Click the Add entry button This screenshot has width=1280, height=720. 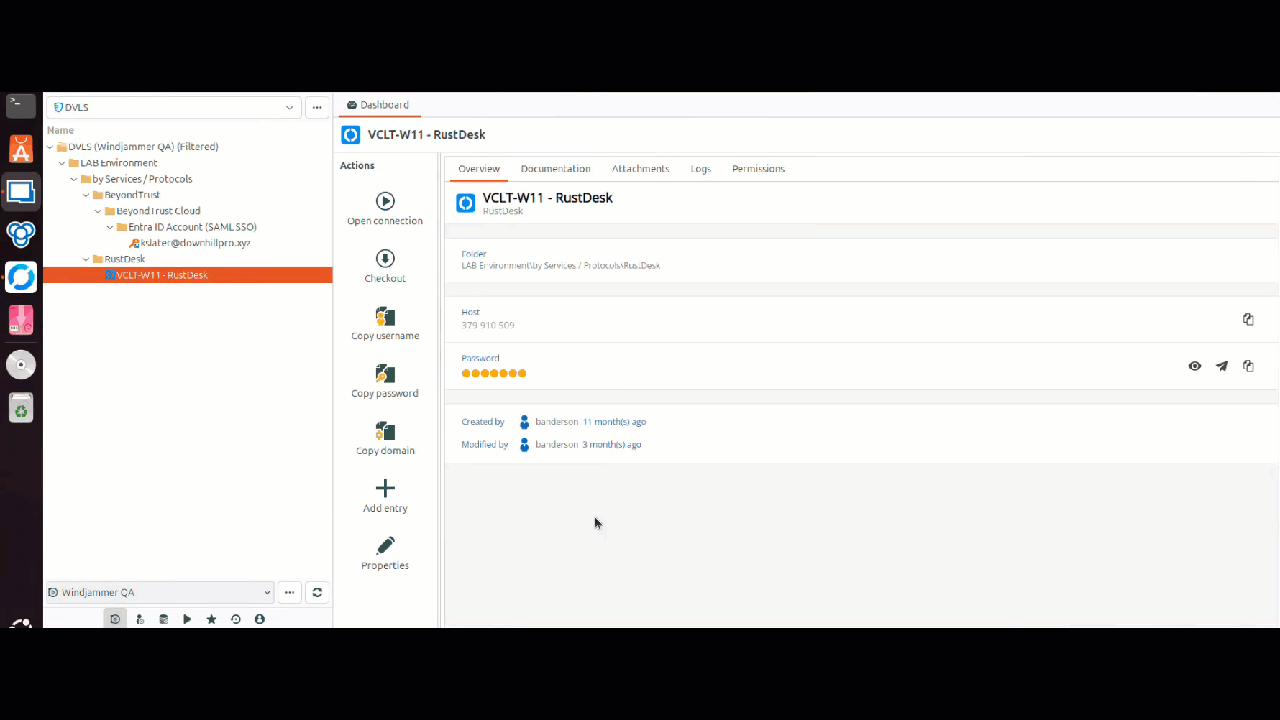tap(385, 489)
